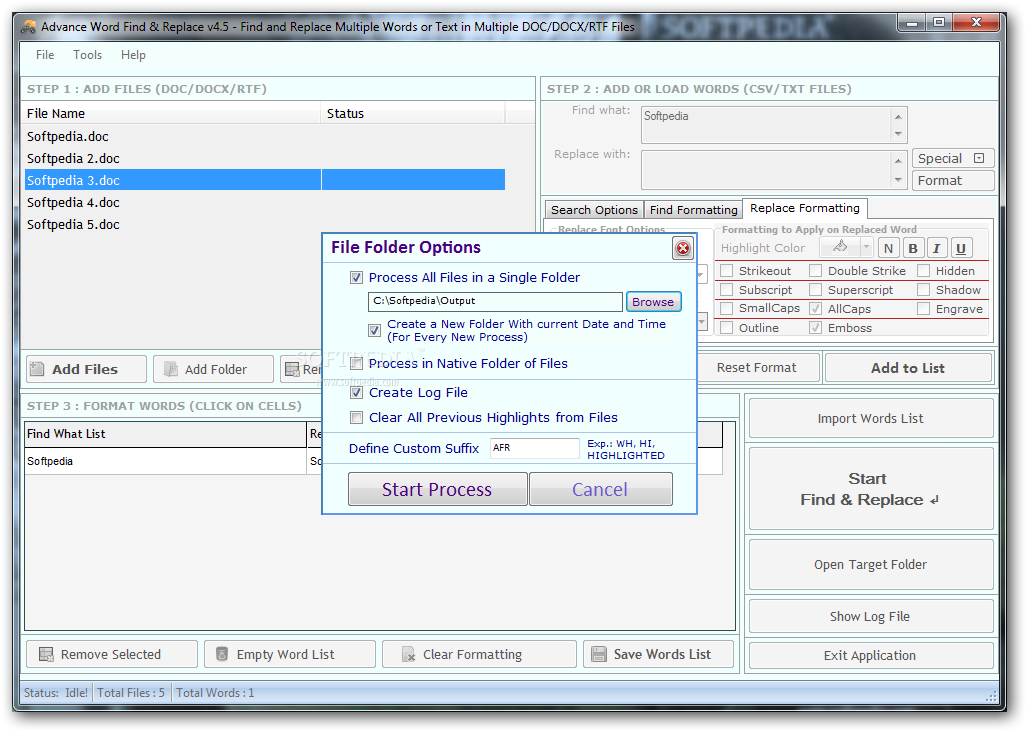Click the Empty Word List button
Image resolution: width=1027 pixels, height=732 pixels.
(x=289, y=654)
